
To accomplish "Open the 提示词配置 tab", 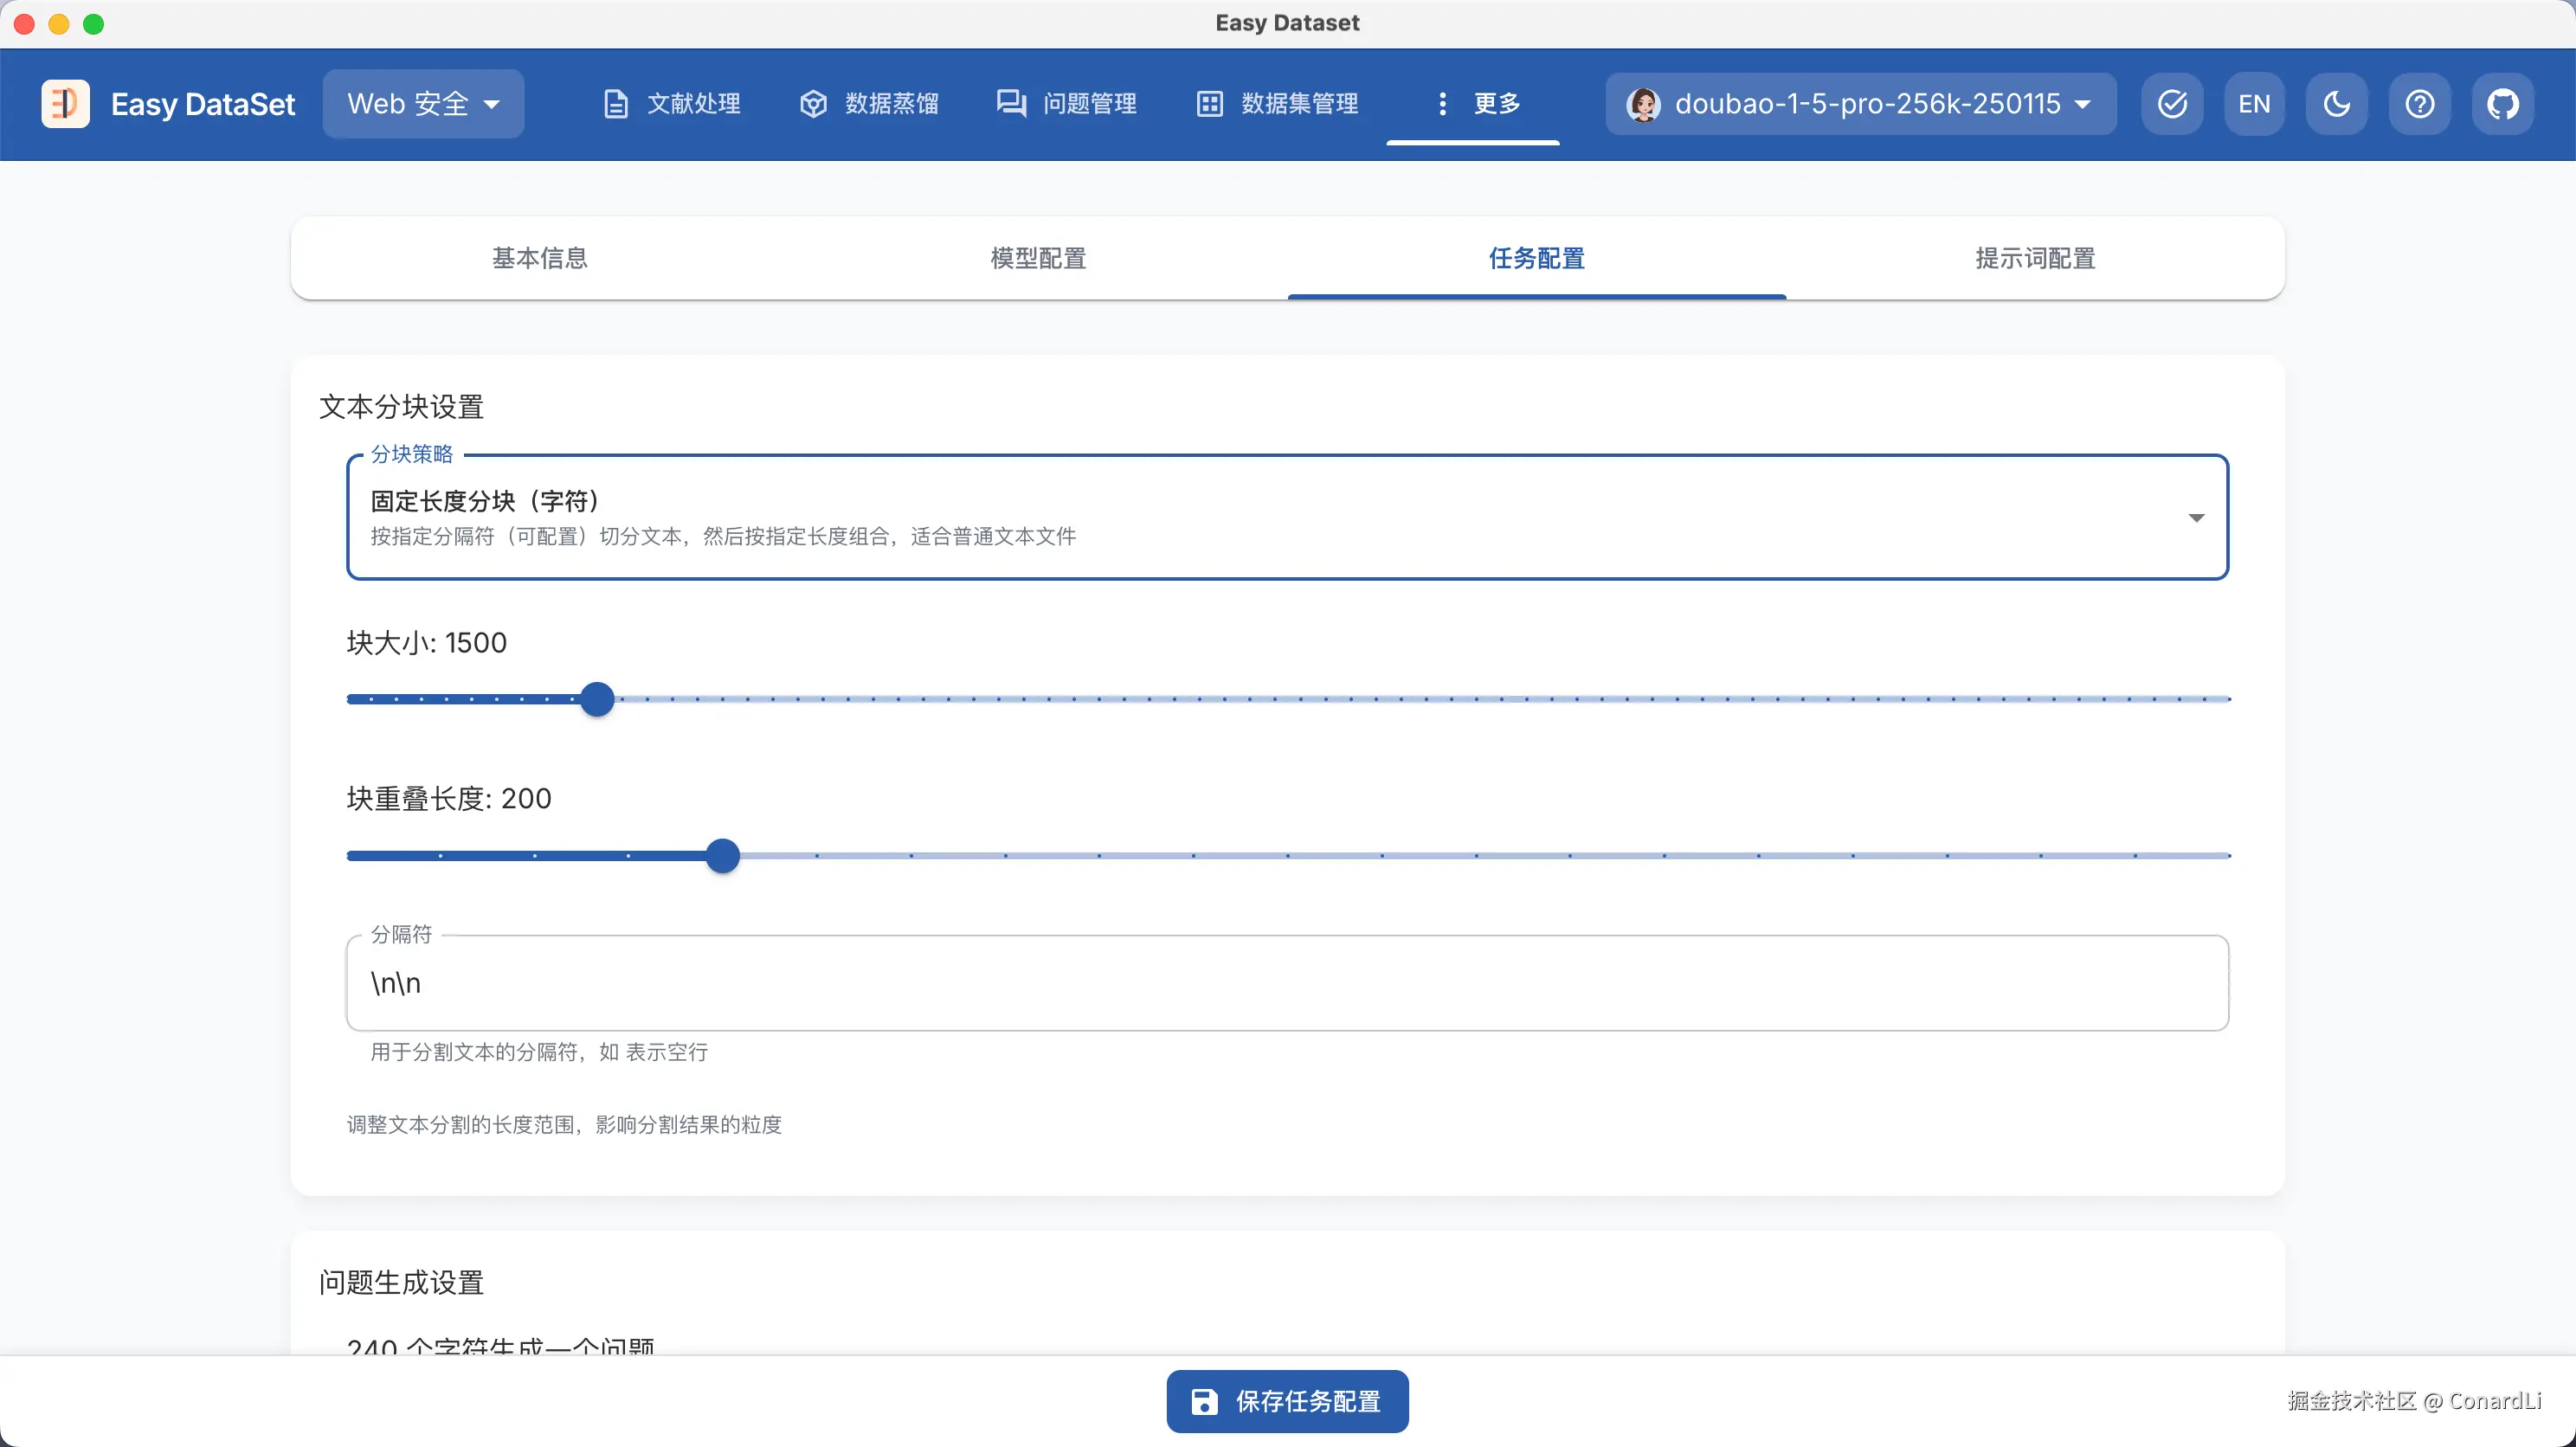I will click(2035, 258).
